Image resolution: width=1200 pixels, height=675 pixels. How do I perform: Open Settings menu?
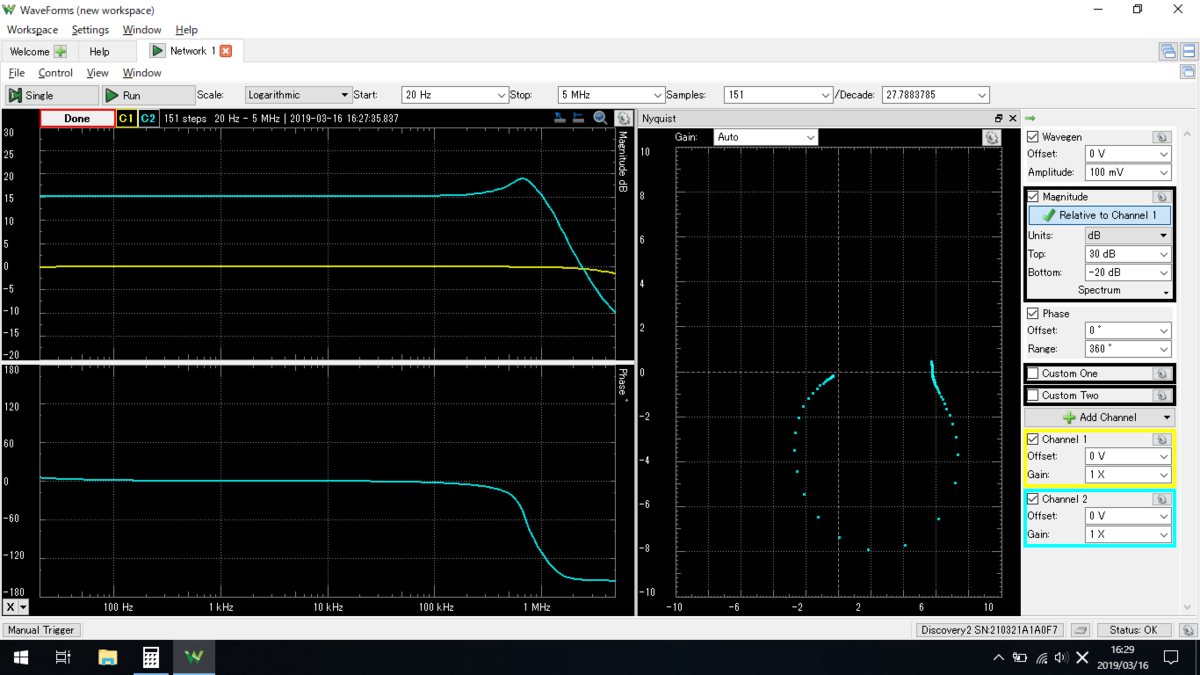point(90,30)
